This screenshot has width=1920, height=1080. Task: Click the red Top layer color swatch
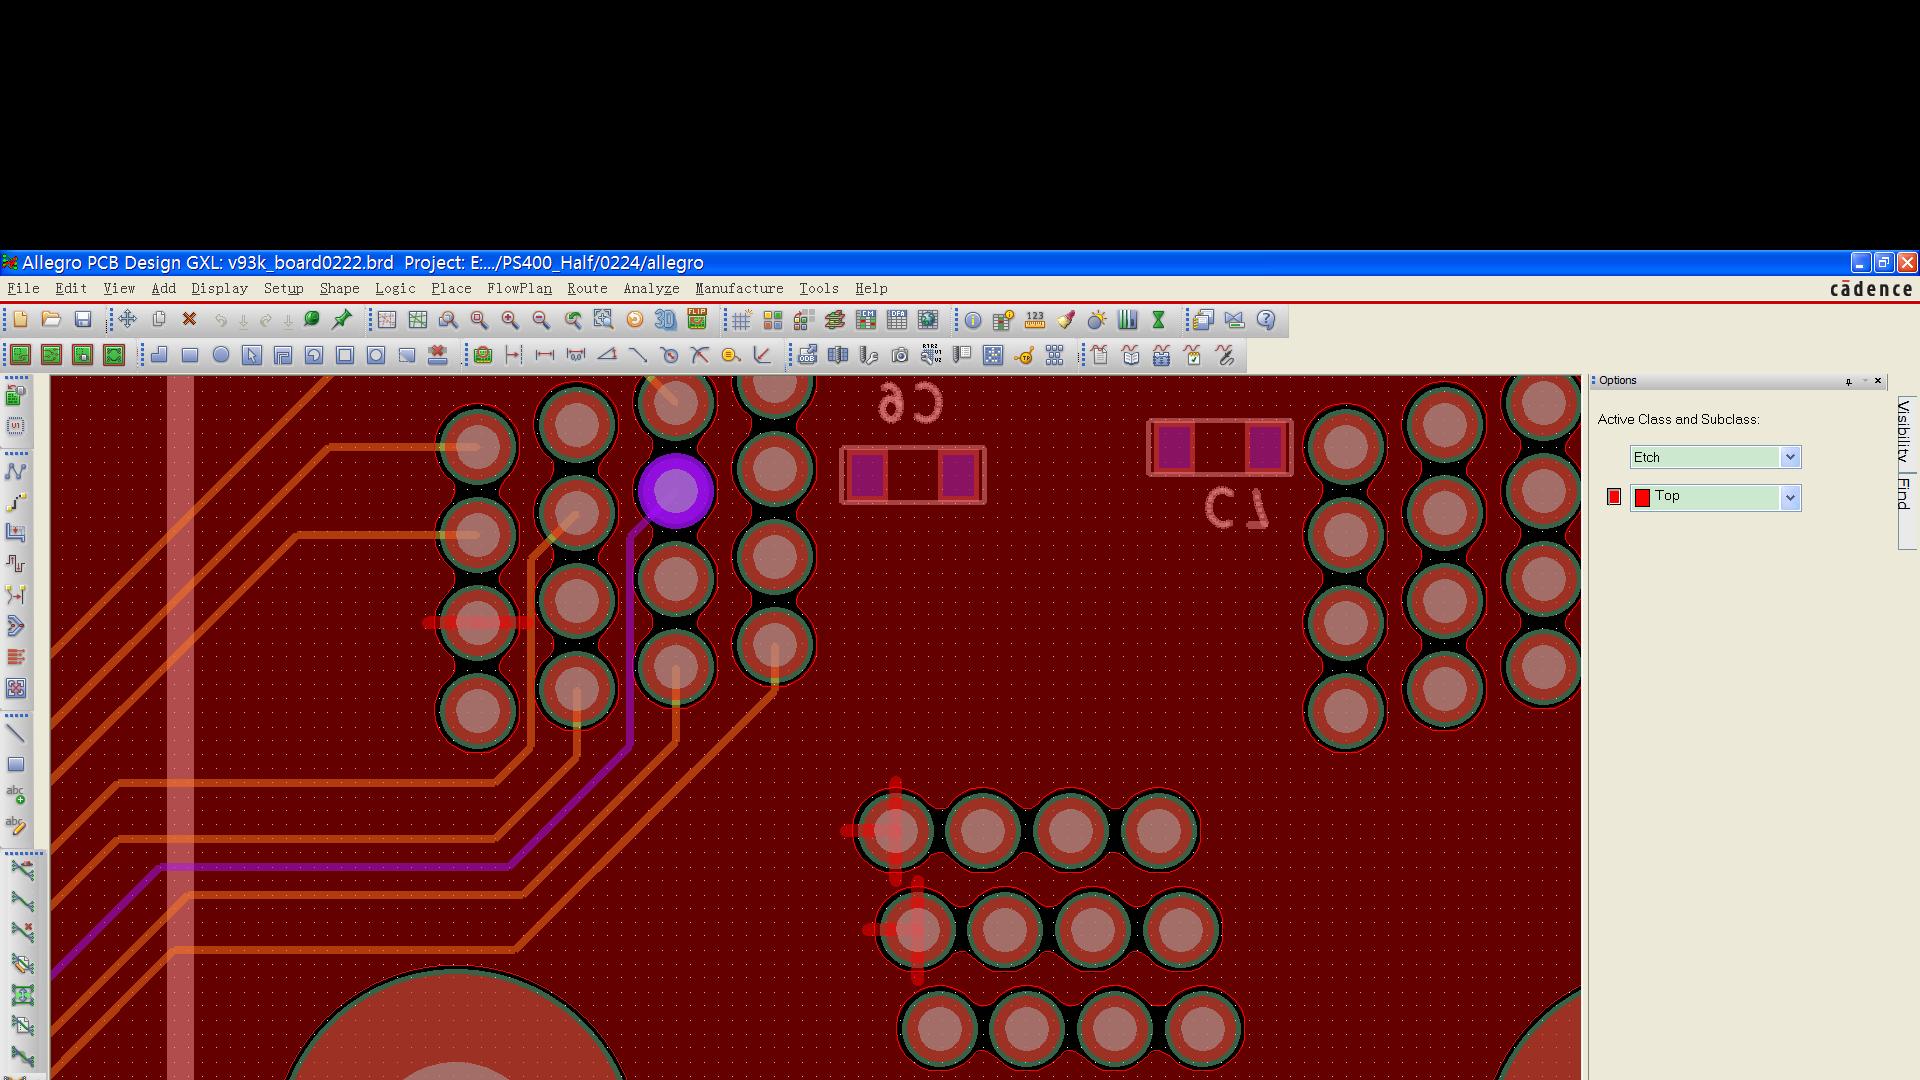tap(1642, 497)
